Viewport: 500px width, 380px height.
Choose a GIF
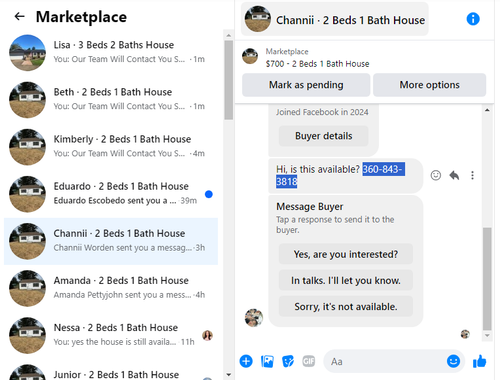pos(309,361)
